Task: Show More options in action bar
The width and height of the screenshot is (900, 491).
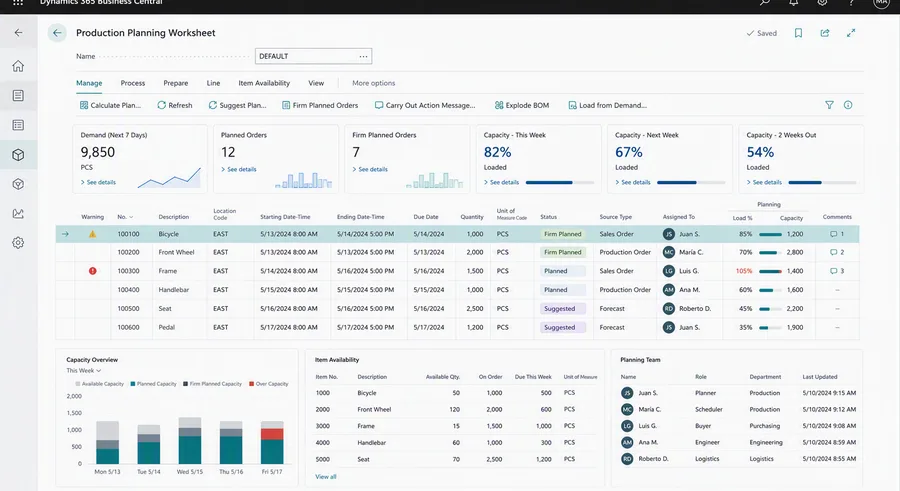Action: (x=374, y=83)
